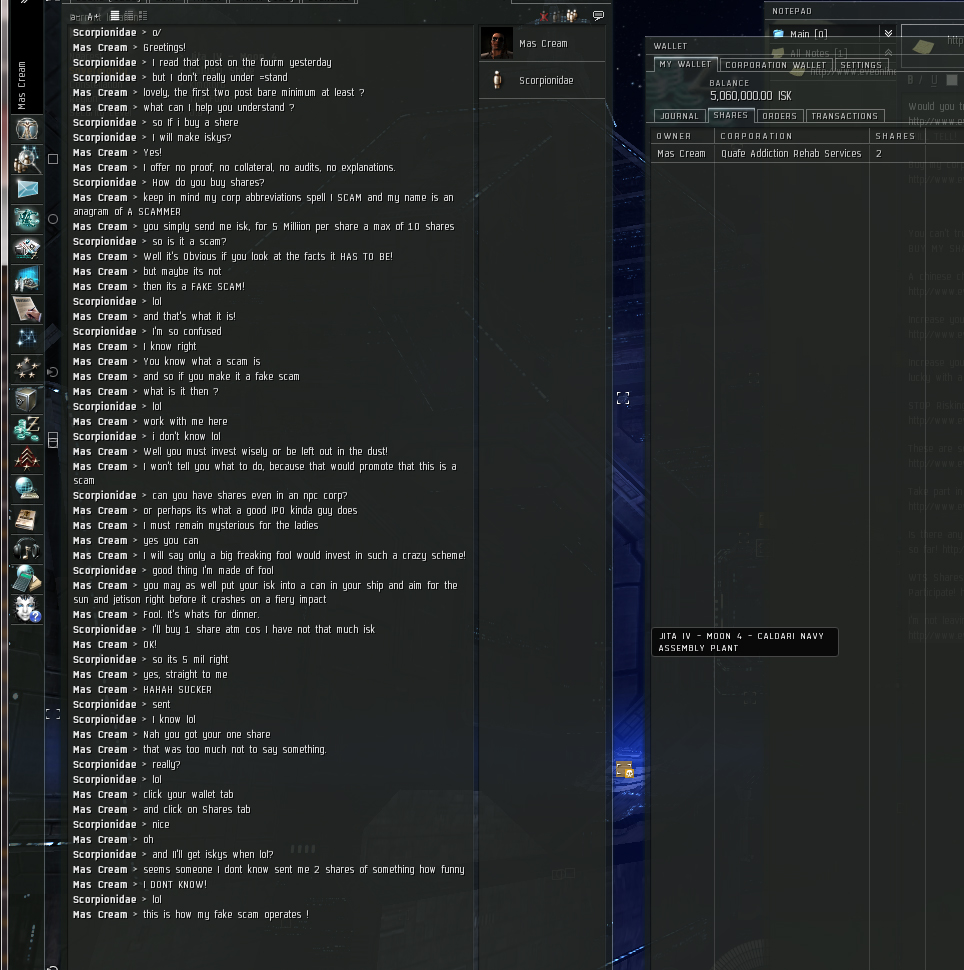Sort by Shares column header
Image resolution: width=964 pixels, height=970 pixels.
coord(897,136)
